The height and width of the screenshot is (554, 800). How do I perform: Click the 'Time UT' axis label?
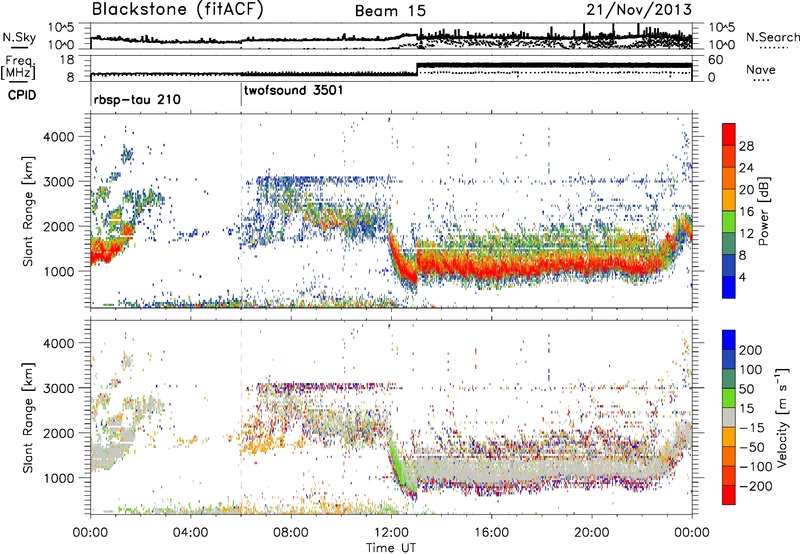(391, 548)
